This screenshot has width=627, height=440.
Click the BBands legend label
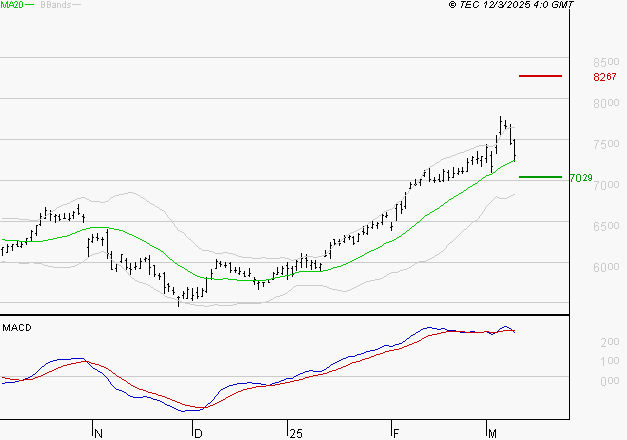tap(56, 5)
